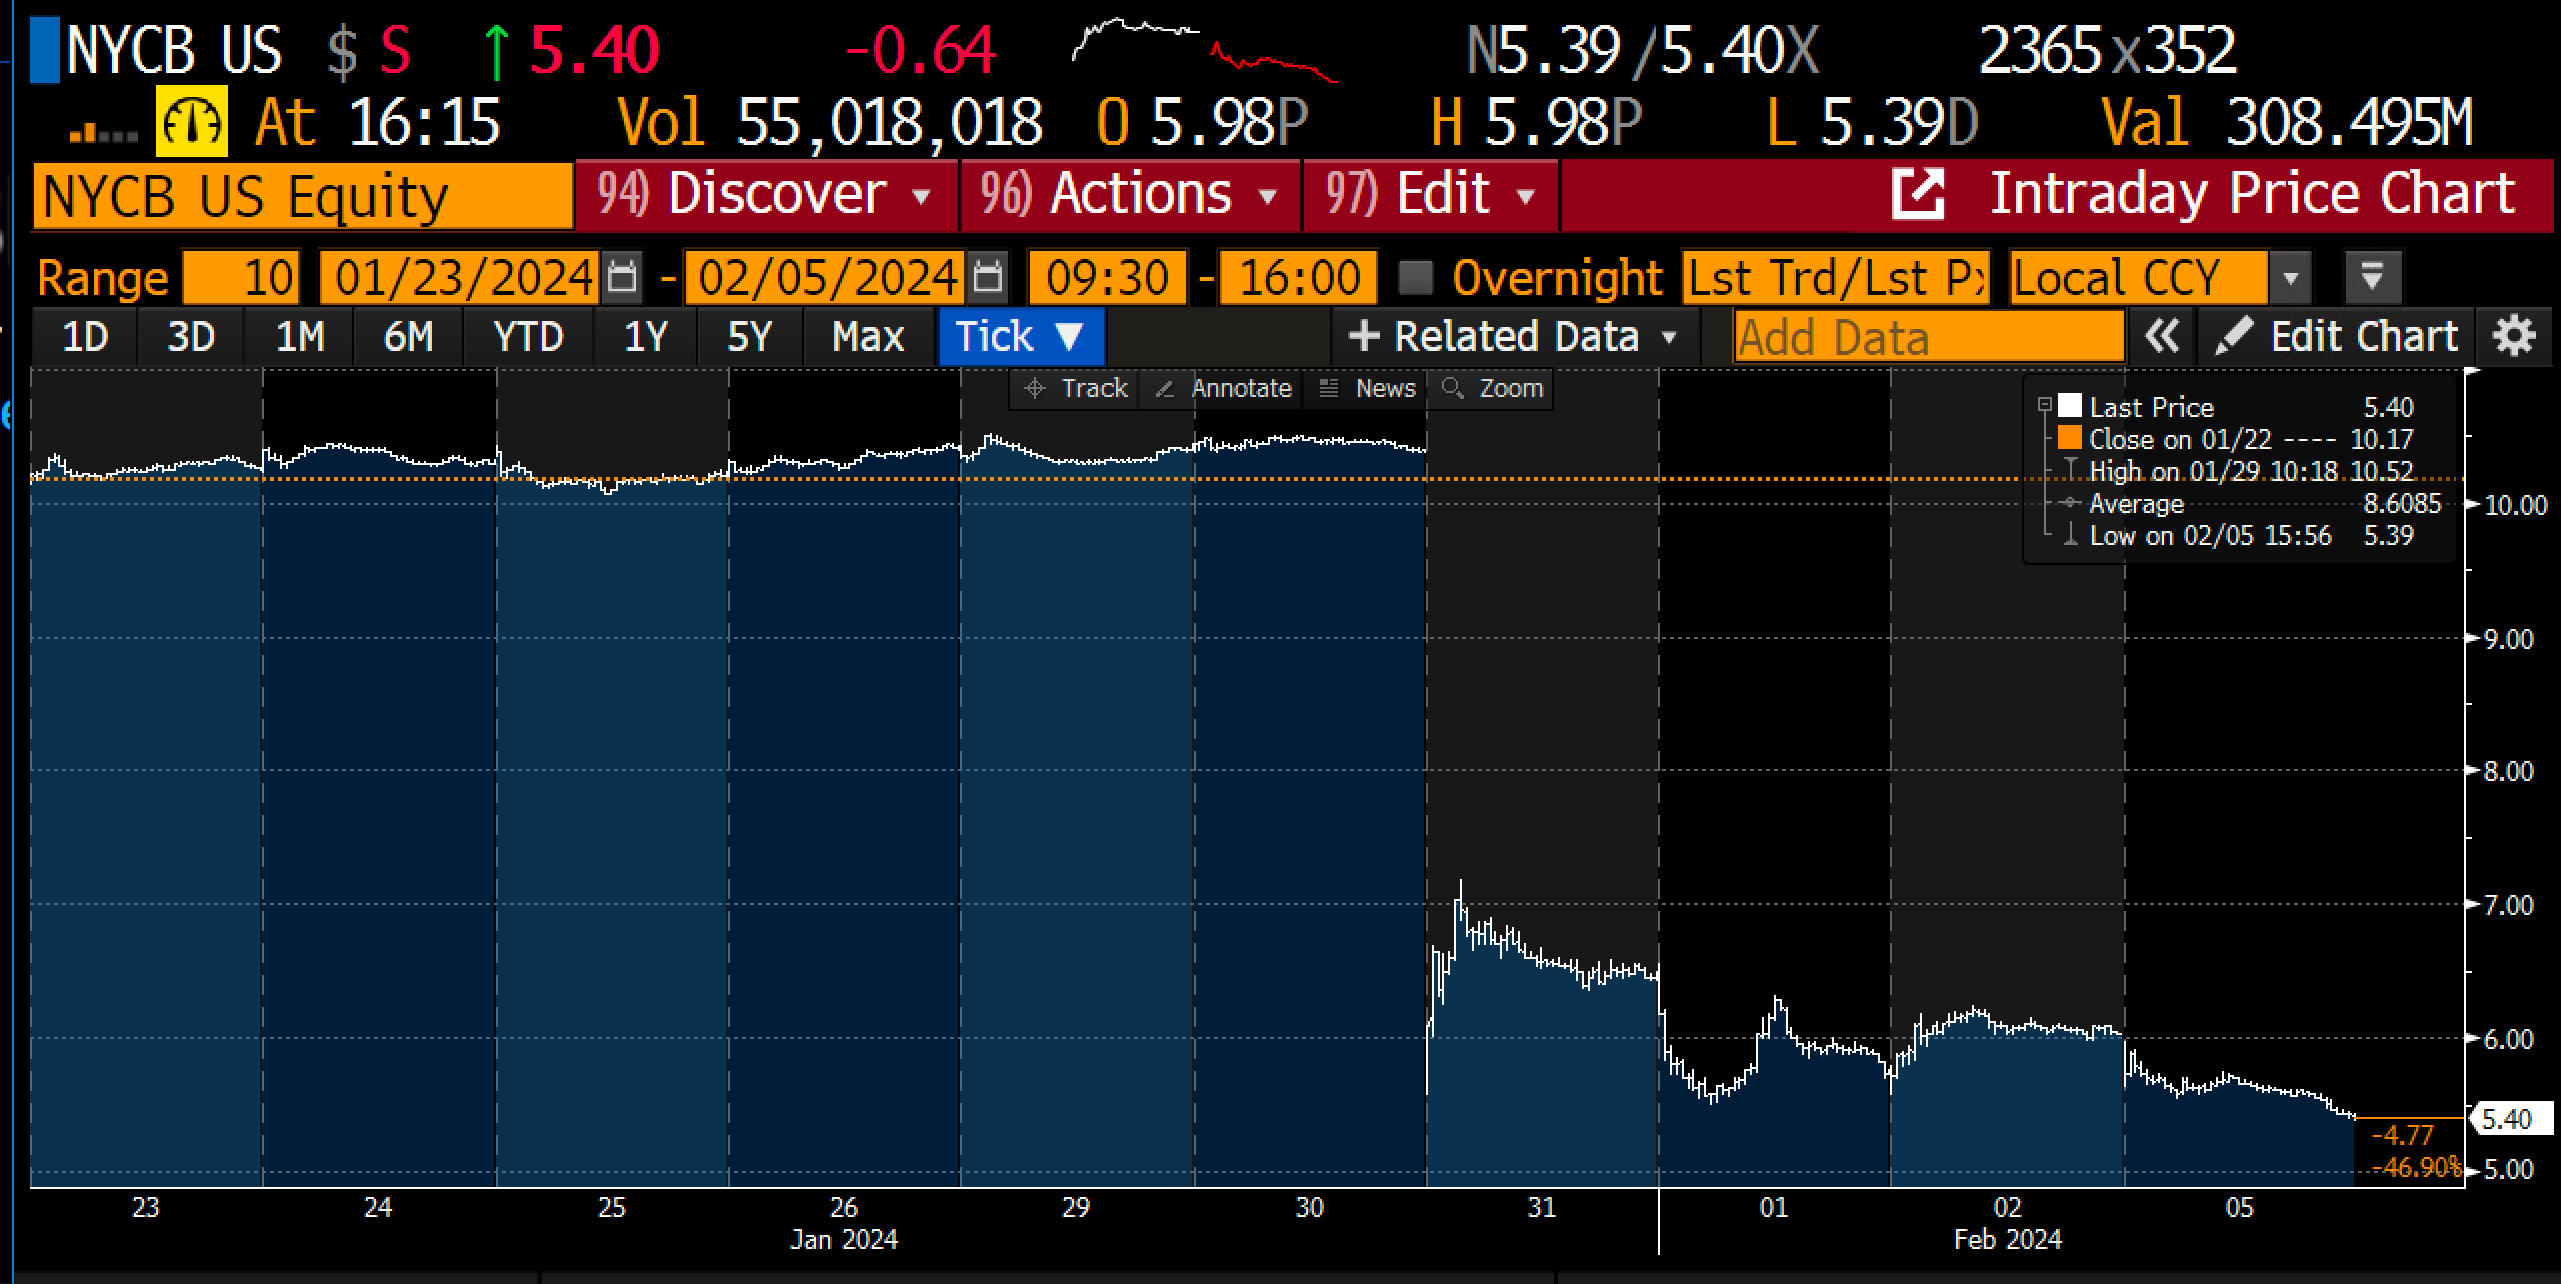Open chart settings gear icon
Viewport: 2561px width, 1284px height.
pos(2514,337)
